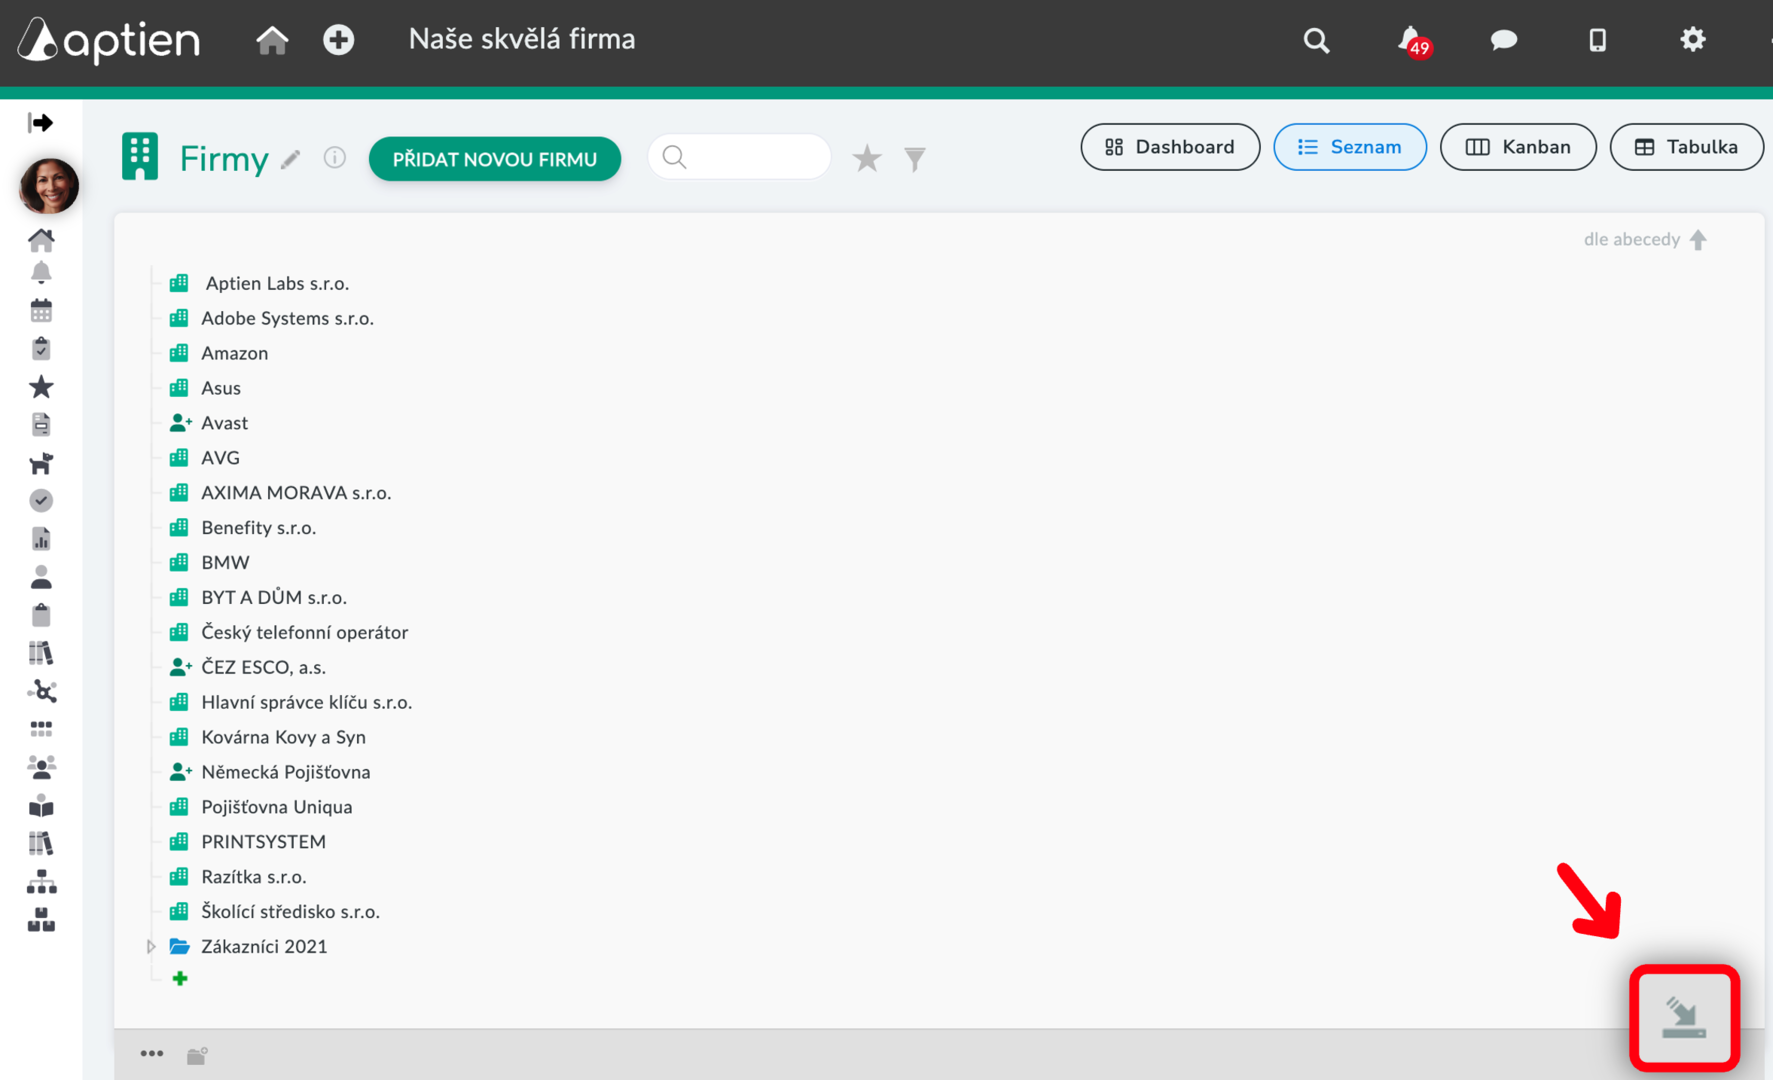Click the company search input field
1773x1080 pixels.
tap(739, 157)
